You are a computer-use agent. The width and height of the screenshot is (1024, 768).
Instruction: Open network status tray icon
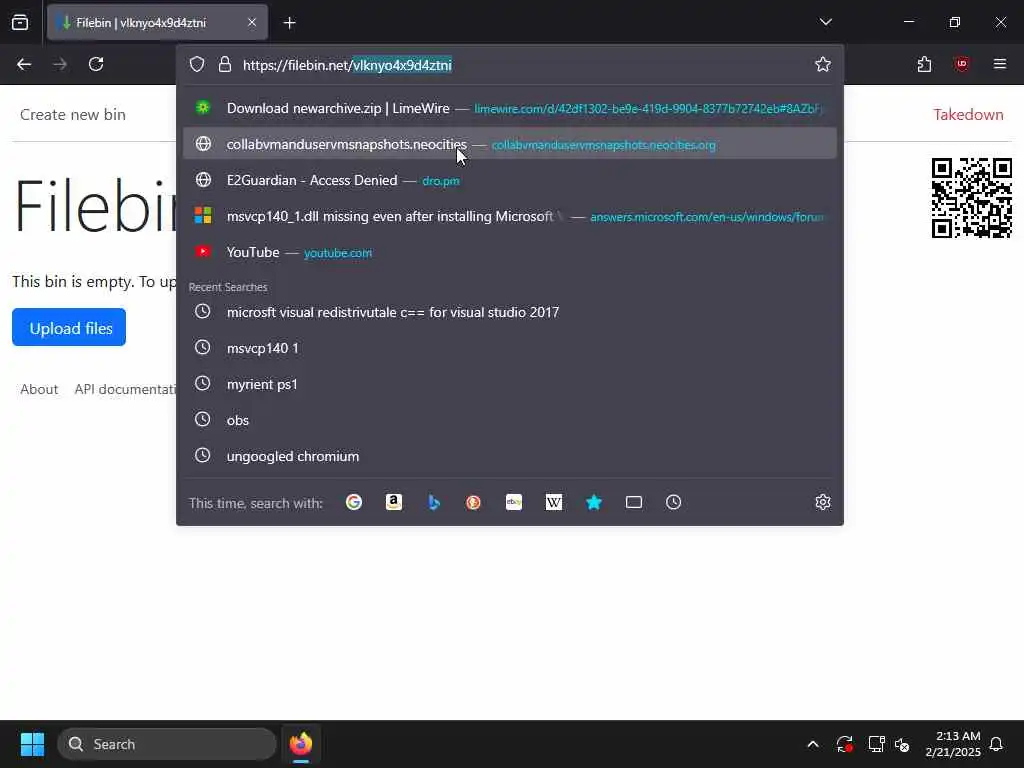tap(876, 744)
